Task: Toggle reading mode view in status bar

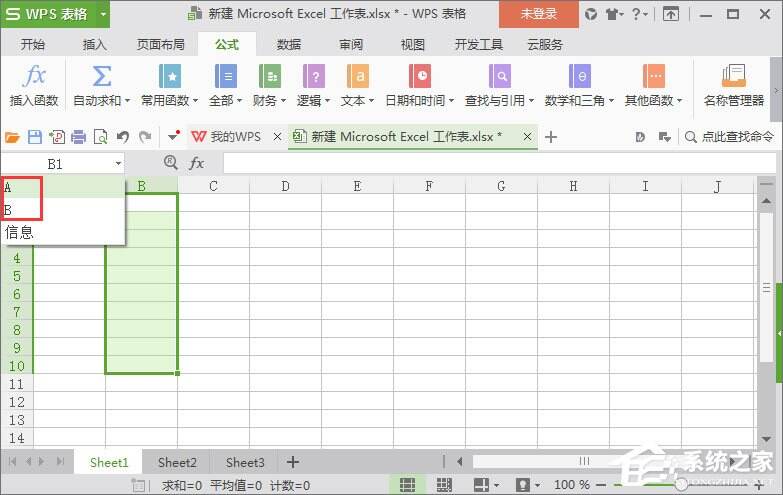Action: point(481,485)
